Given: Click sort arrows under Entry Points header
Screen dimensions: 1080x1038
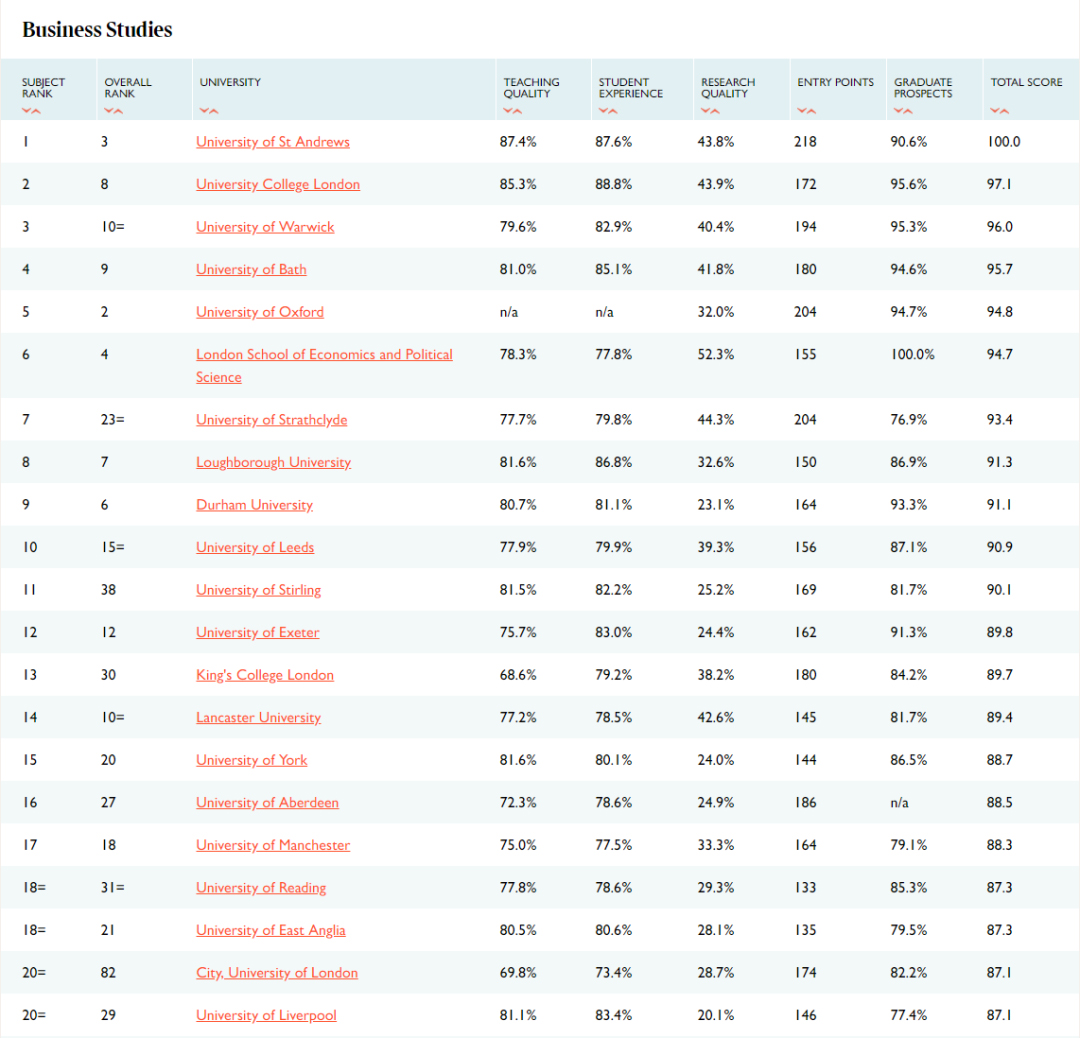Looking at the screenshot, I should point(806,111).
